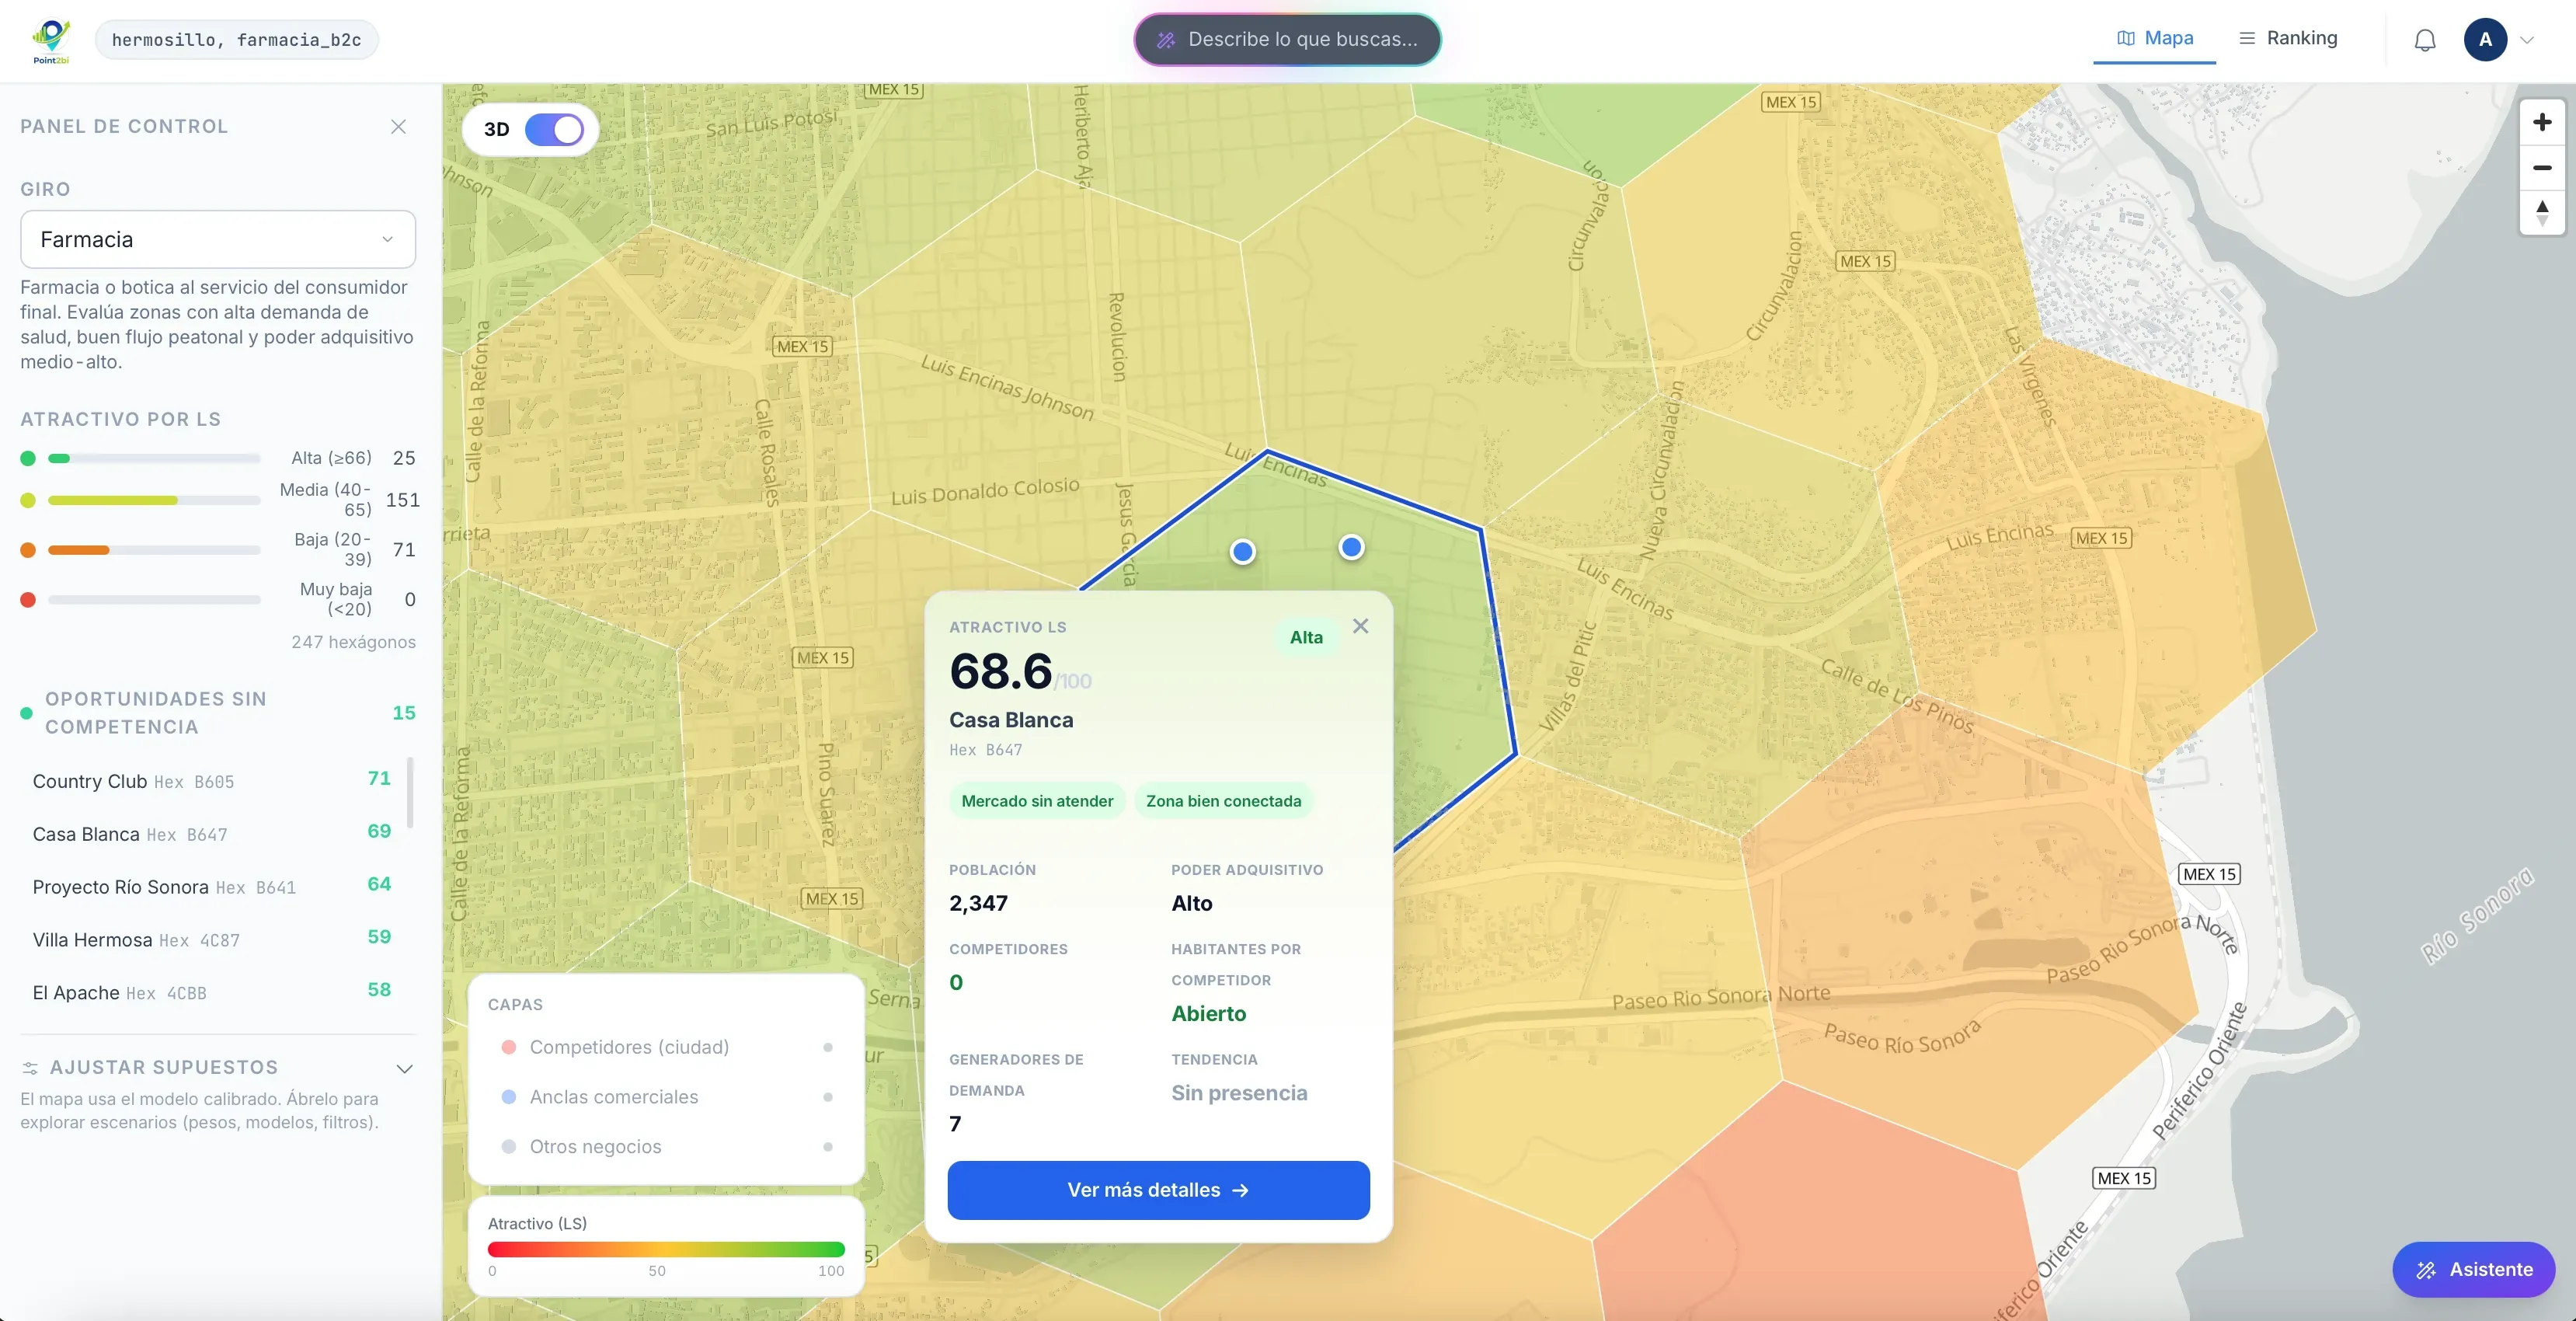Screen dimensions: 2576x1321
Task: Open the account menu chevron
Action: click(x=2527, y=40)
